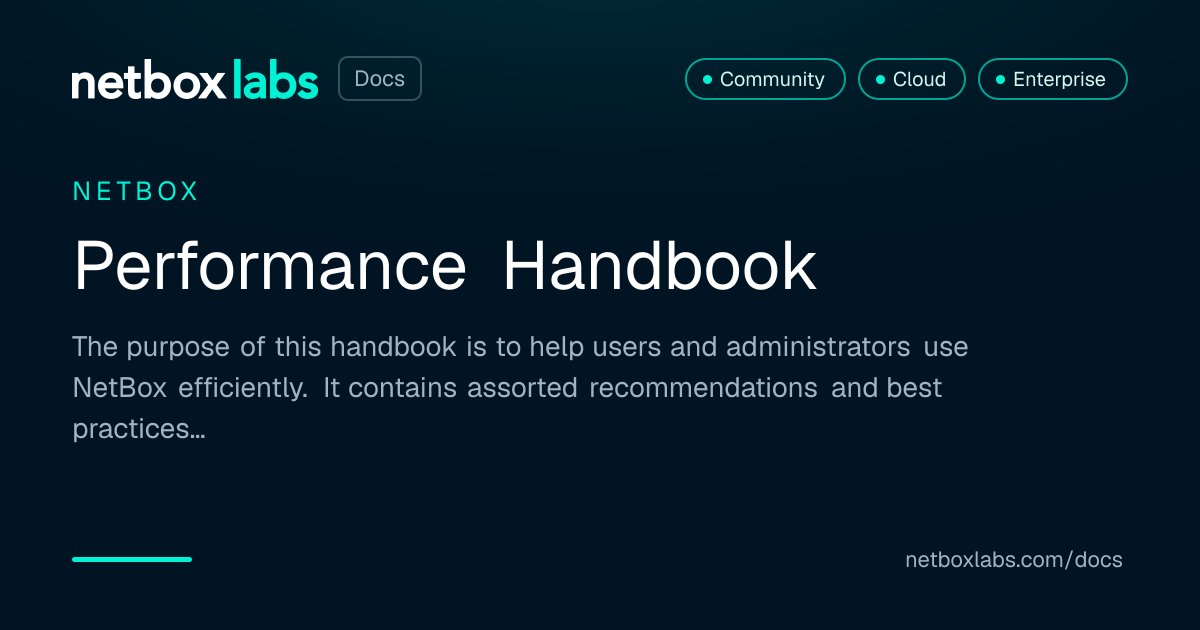This screenshot has height=630, width=1200.
Task: Select the Cloud pill
Action: point(911,79)
